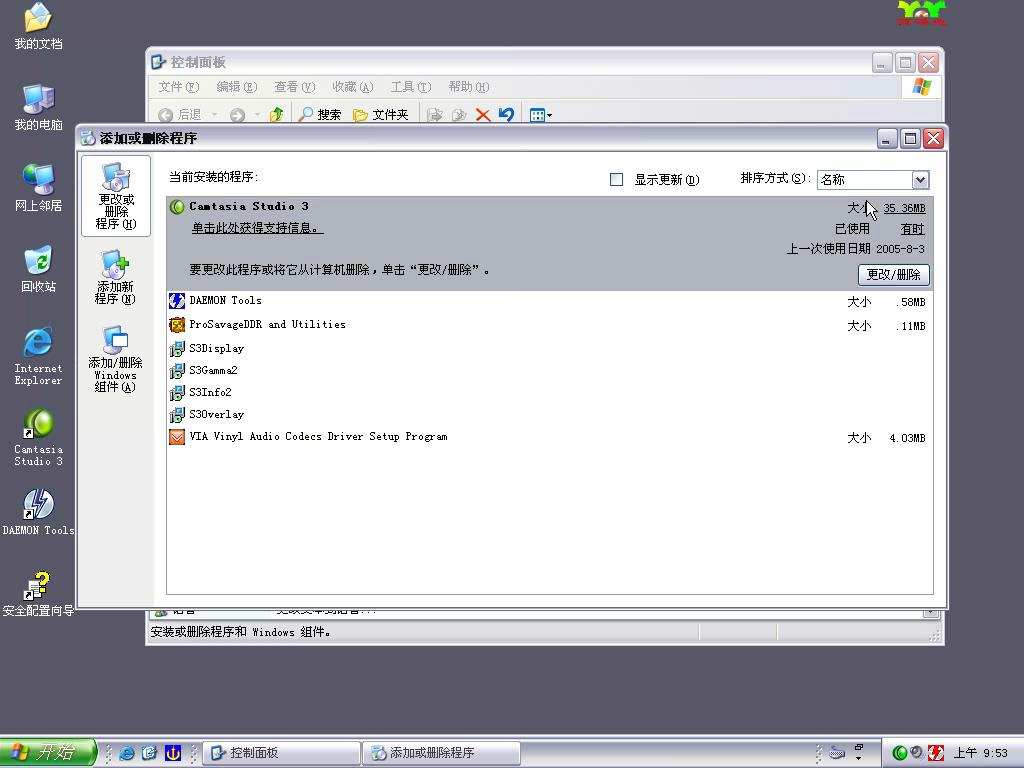Launch Internet Explorer from quick launch bar
This screenshot has height=768, width=1024.
[x=127, y=753]
